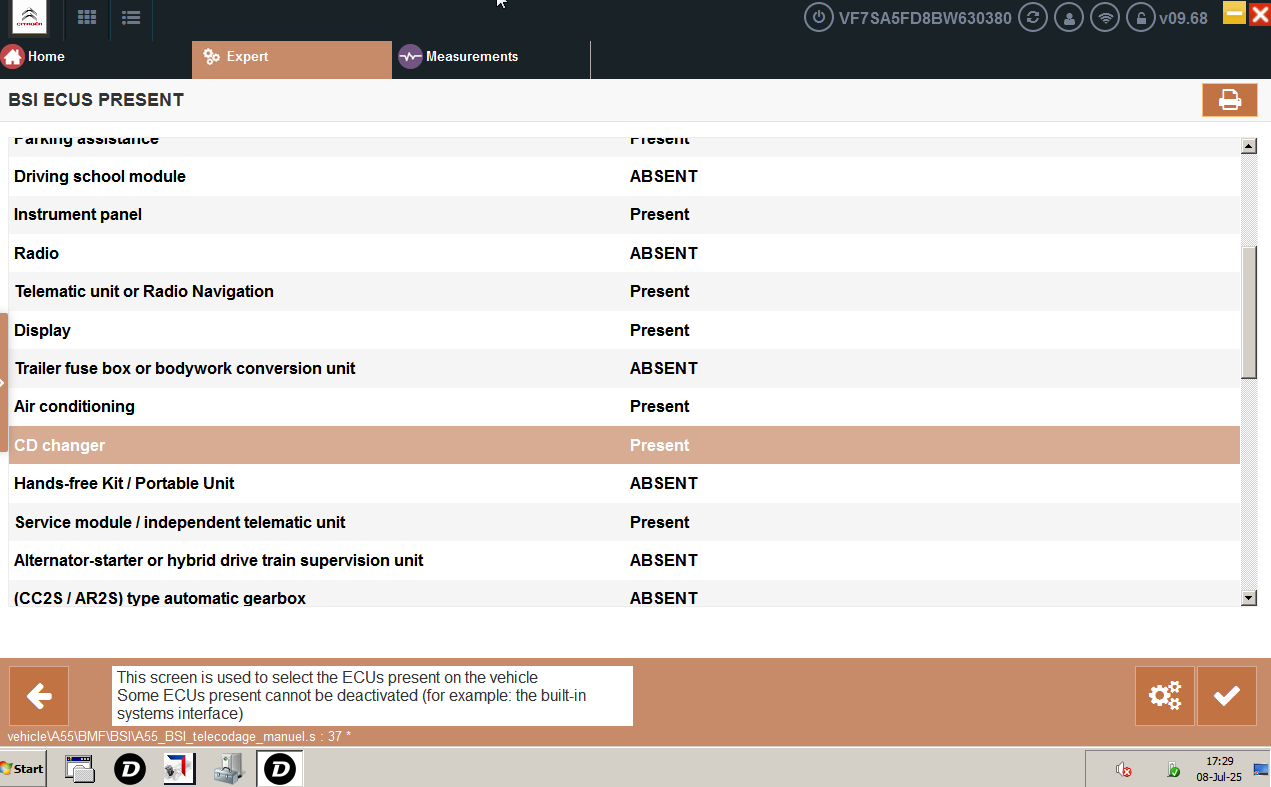
Task: Confirm with the checkmark button
Action: point(1226,695)
